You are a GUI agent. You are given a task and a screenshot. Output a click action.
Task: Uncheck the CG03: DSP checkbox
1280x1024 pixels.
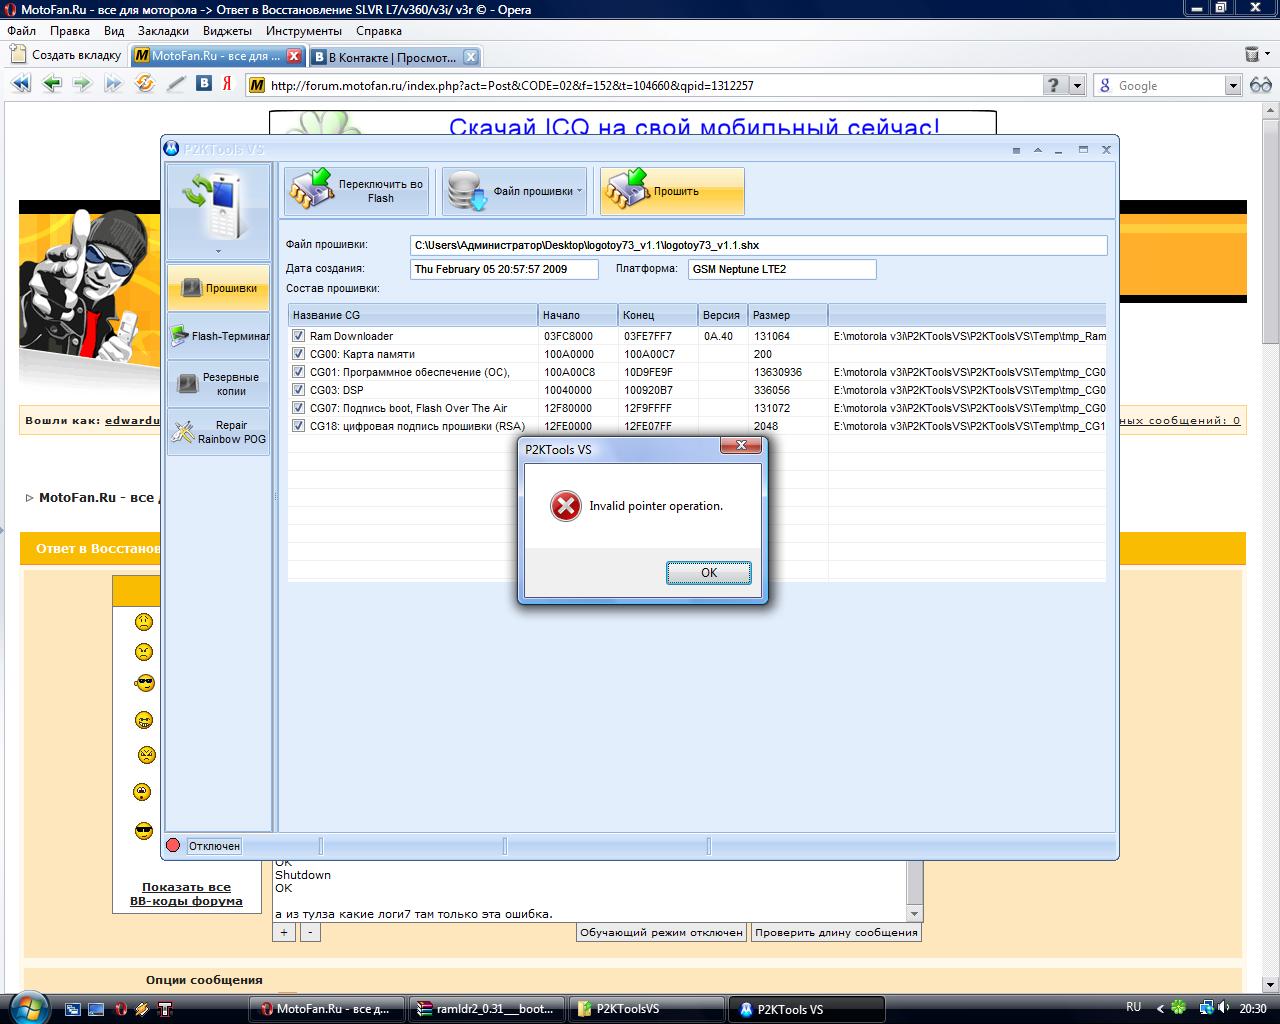[x=298, y=390]
